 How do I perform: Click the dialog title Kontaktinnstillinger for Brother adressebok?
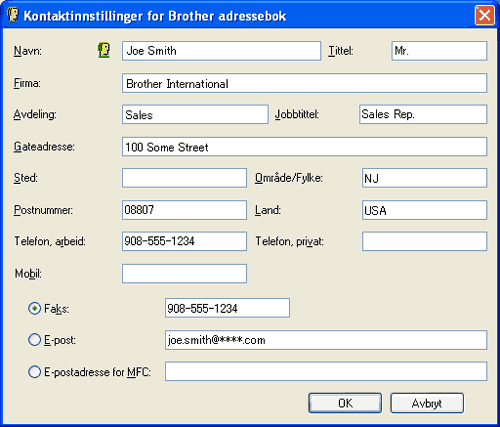pos(155,16)
